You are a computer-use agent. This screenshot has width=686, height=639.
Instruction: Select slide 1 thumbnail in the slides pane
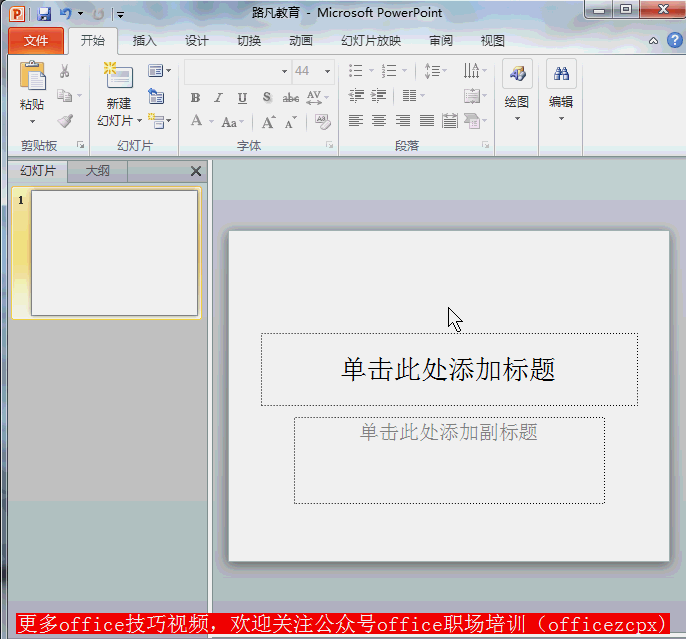pos(114,252)
